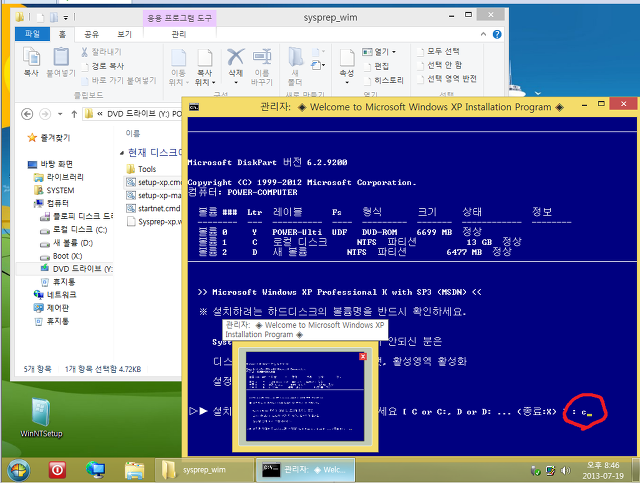Click the file explorer icon on taskbar
This screenshot has height=483, width=640.
(134, 470)
